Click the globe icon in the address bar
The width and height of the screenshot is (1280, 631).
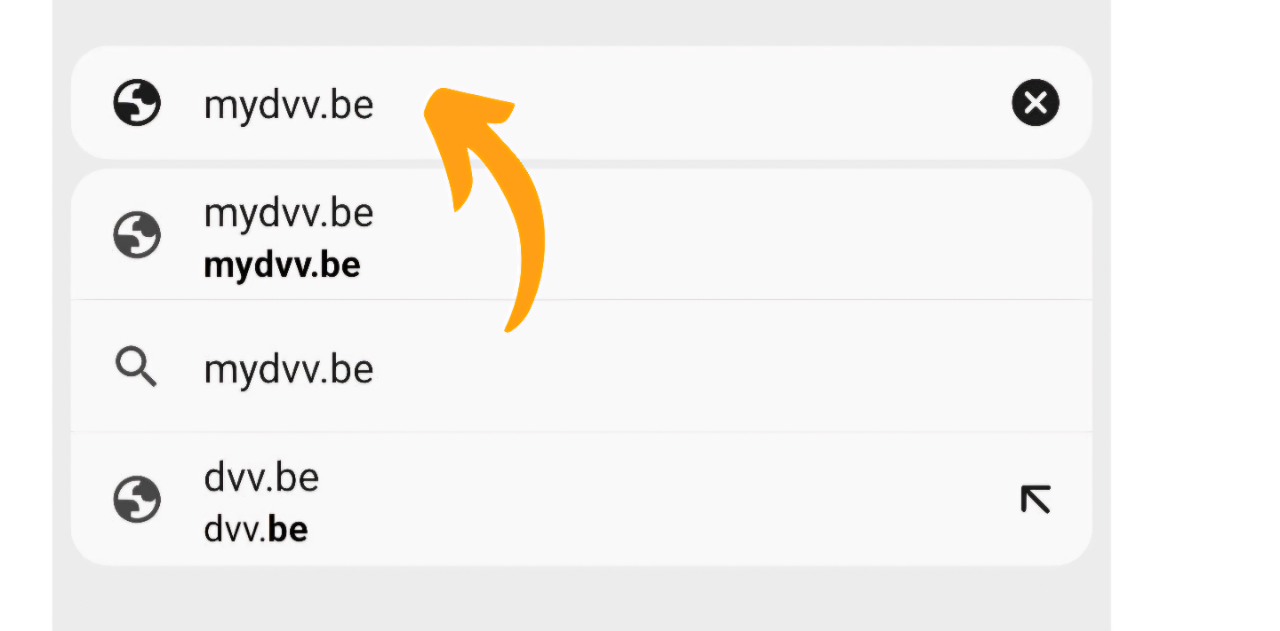point(137,103)
